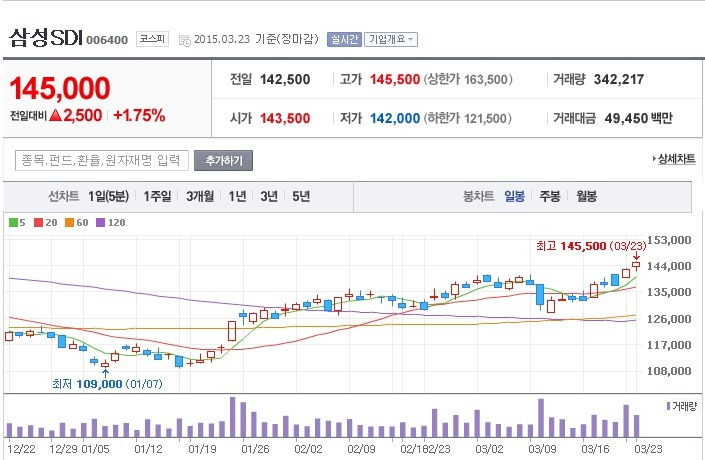This screenshot has height=460, width=705.
Task: Click the 코스피 market badge
Action: click(x=152, y=39)
